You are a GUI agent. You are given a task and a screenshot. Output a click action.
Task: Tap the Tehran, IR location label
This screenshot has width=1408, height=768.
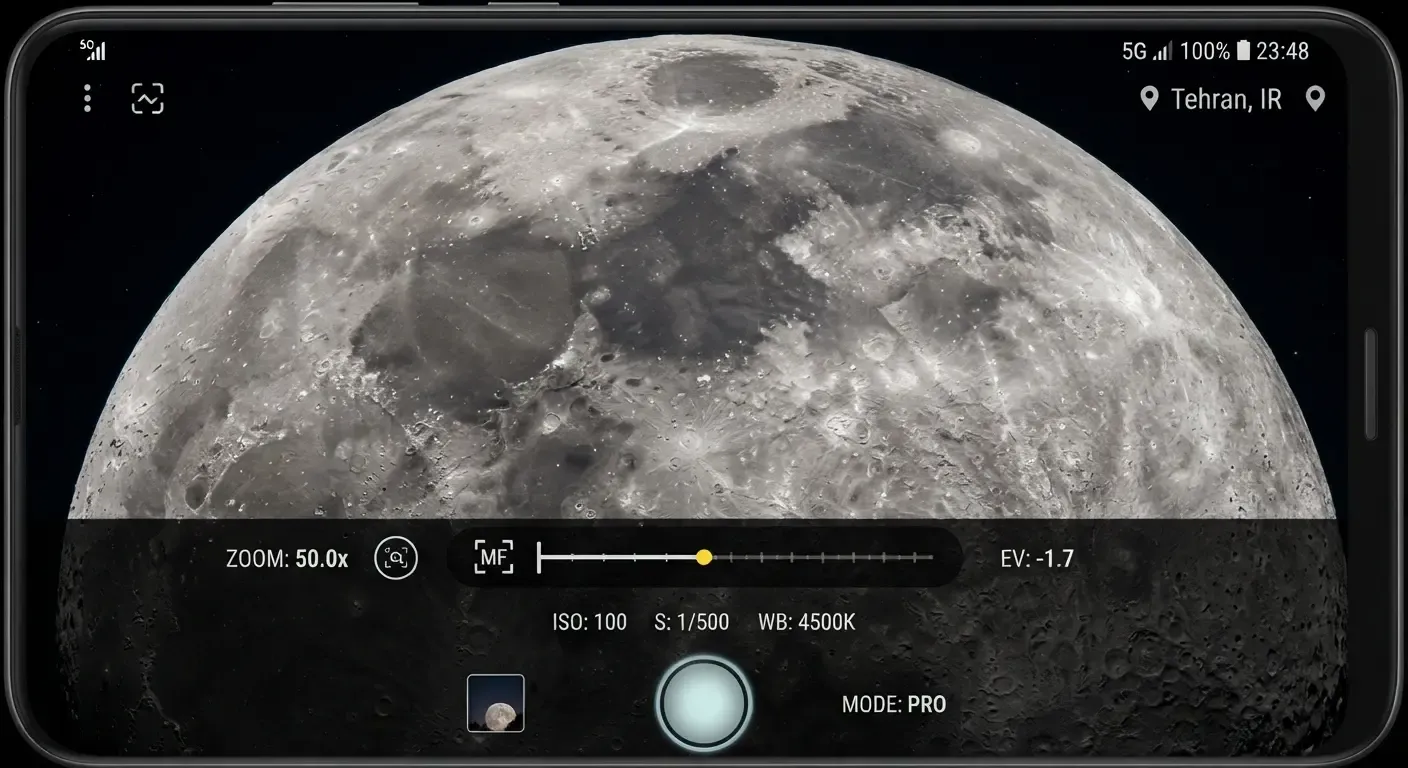tap(1226, 99)
